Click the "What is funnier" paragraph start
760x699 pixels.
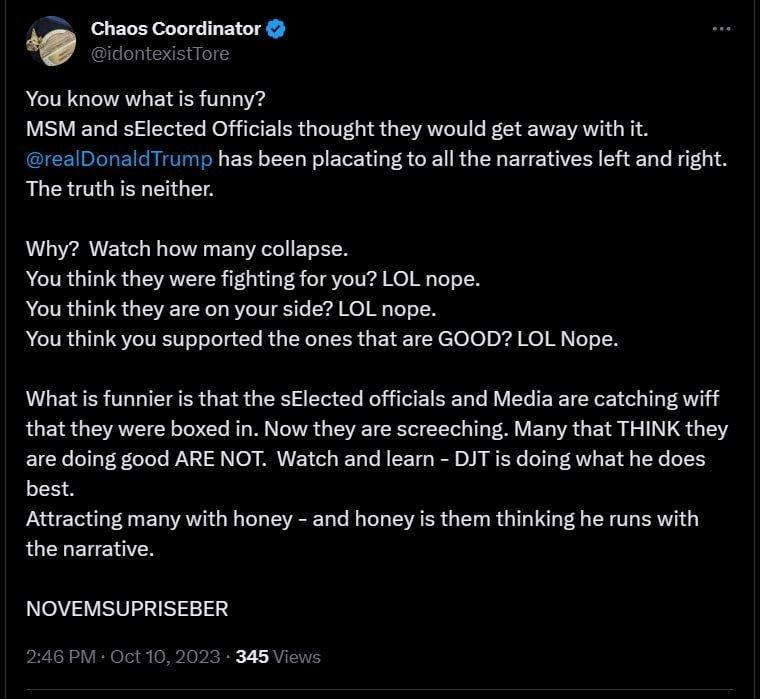click(90, 399)
